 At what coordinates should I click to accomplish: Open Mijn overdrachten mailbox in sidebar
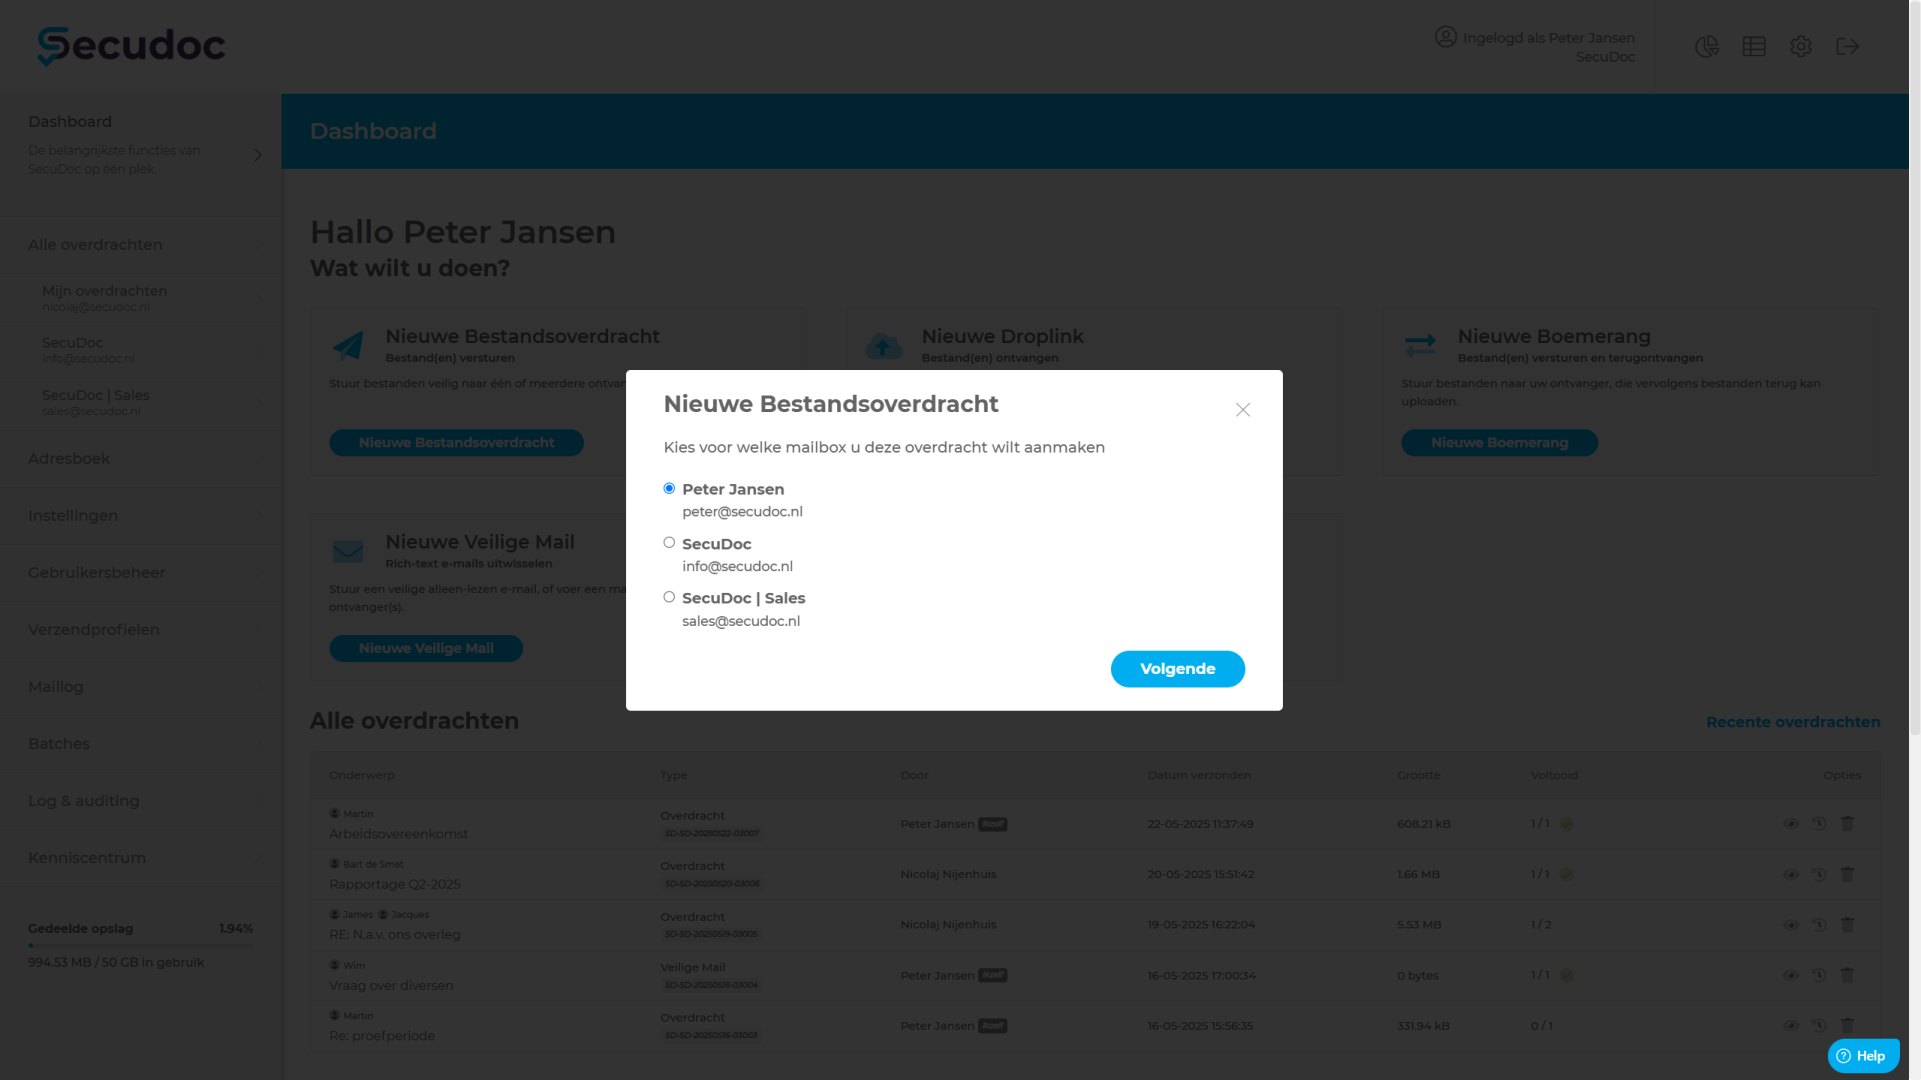pos(141,298)
